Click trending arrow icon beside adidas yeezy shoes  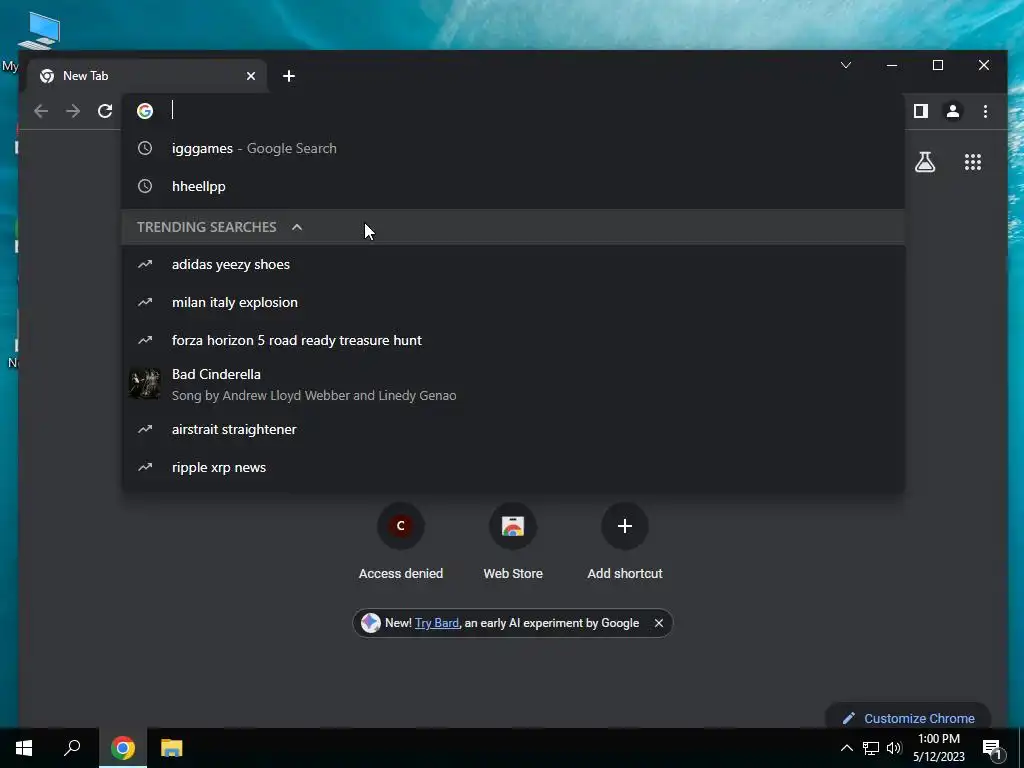(145, 264)
